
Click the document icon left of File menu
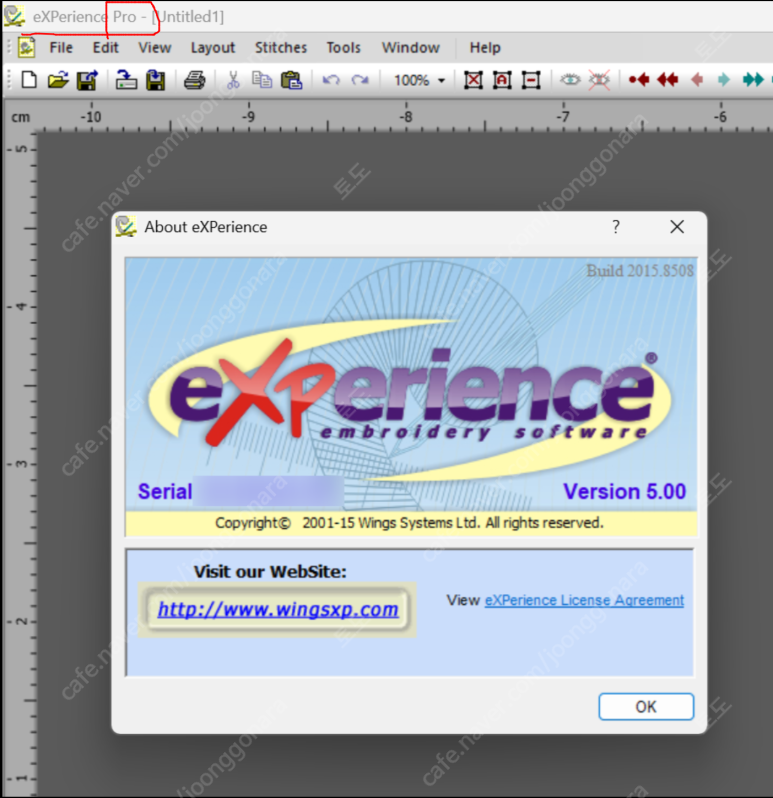coord(26,47)
